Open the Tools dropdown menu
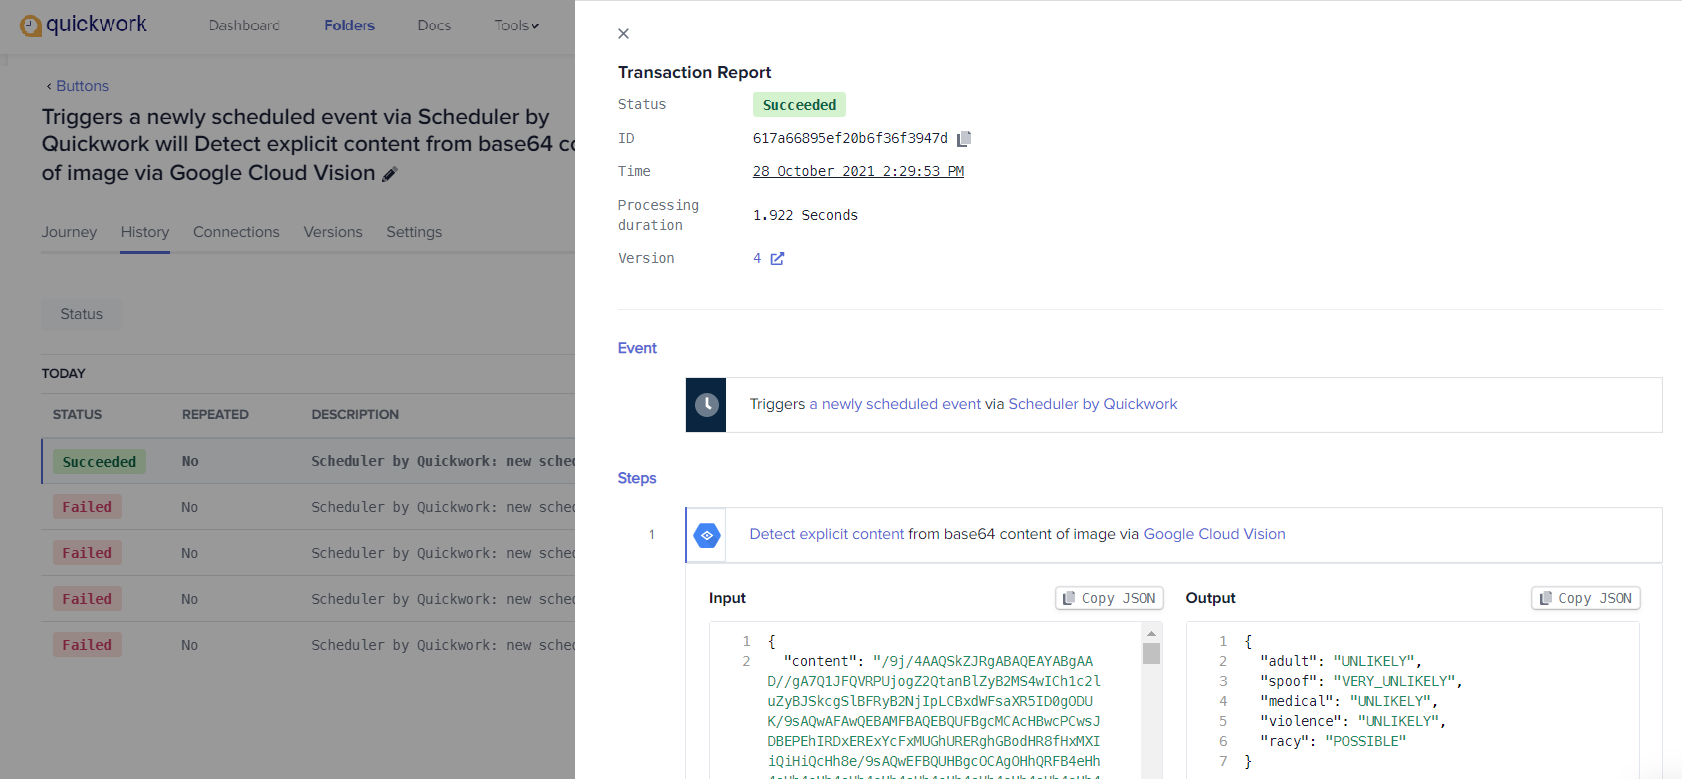This screenshot has width=1682, height=779. [x=516, y=25]
